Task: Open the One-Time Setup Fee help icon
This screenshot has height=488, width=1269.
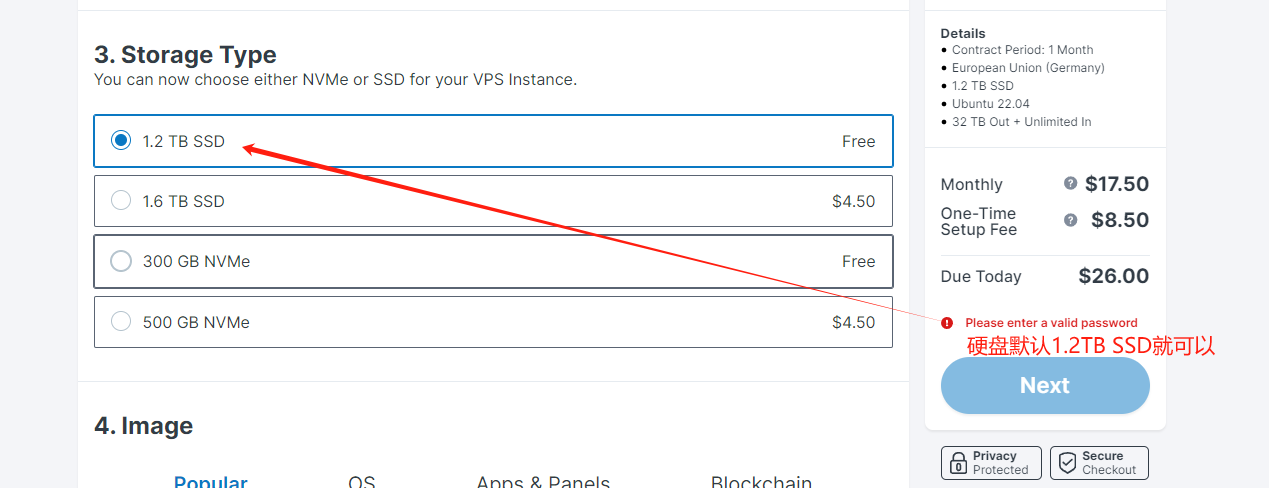Action: click(x=1071, y=220)
